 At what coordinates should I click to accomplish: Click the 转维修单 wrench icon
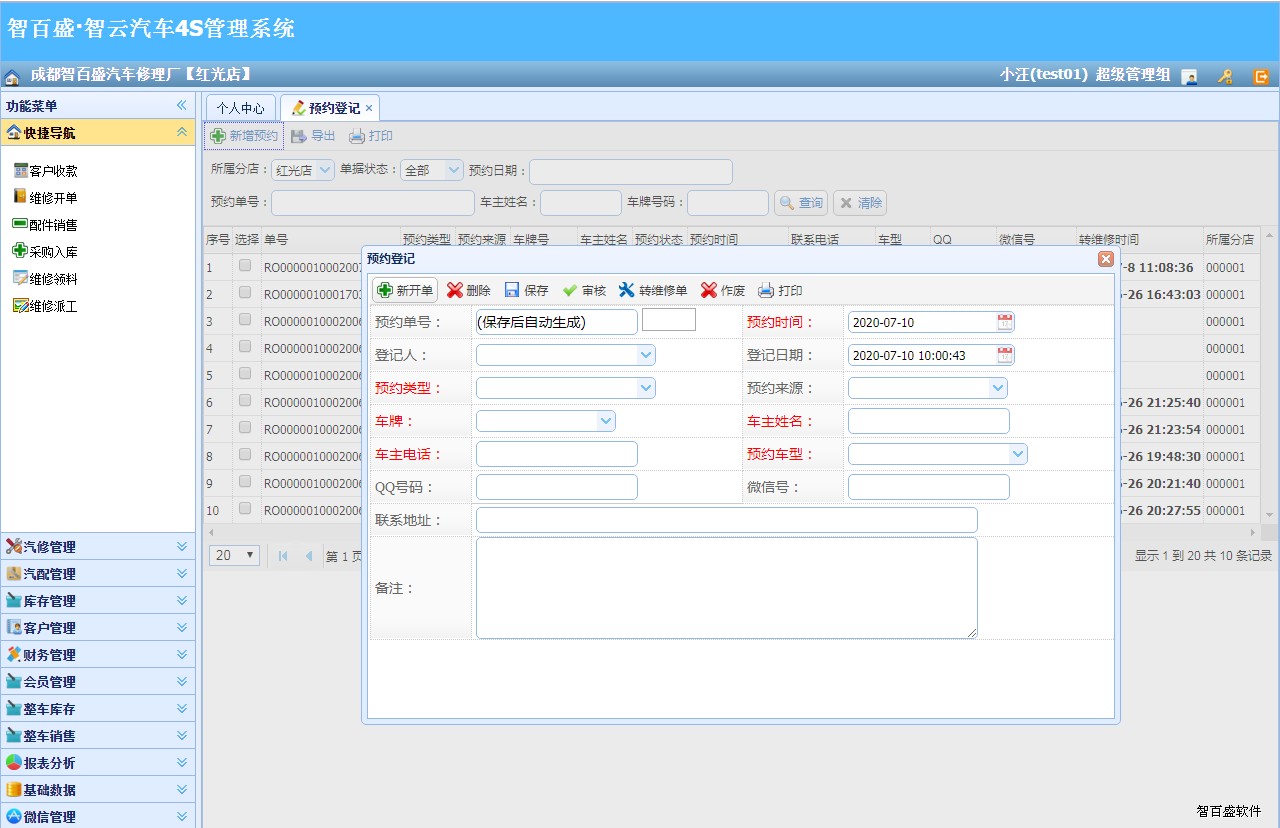click(x=627, y=290)
